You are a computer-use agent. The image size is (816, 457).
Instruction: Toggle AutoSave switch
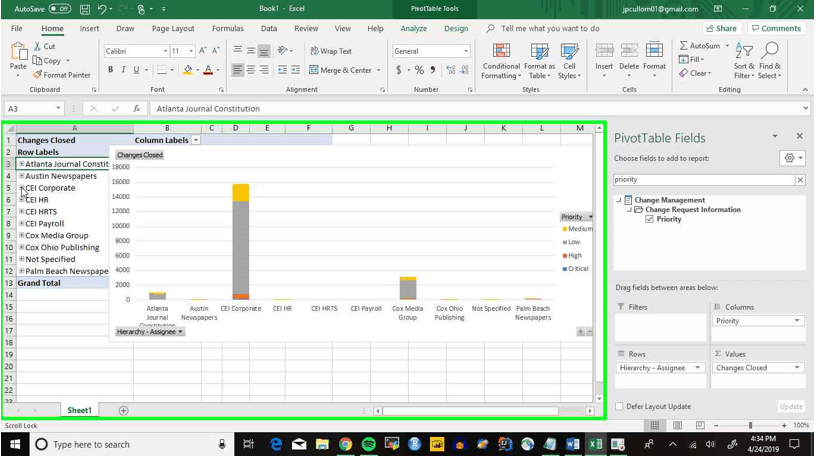point(59,9)
